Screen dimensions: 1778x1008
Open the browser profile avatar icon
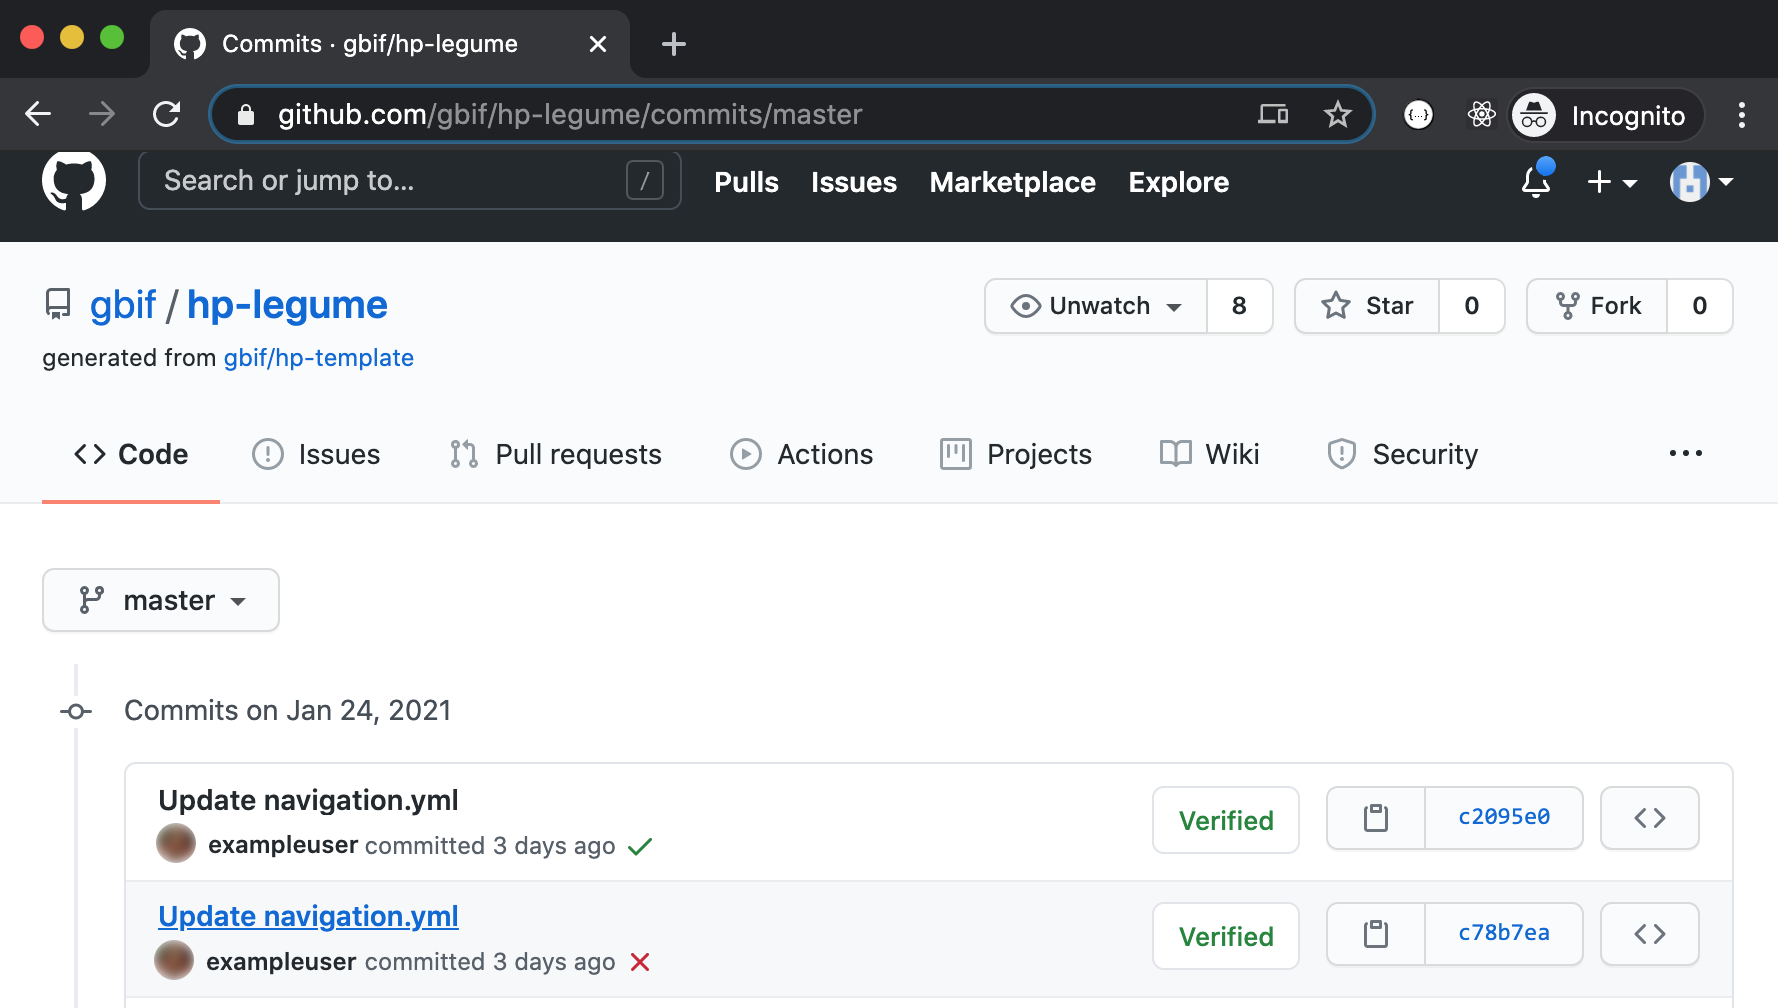tap(1534, 115)
